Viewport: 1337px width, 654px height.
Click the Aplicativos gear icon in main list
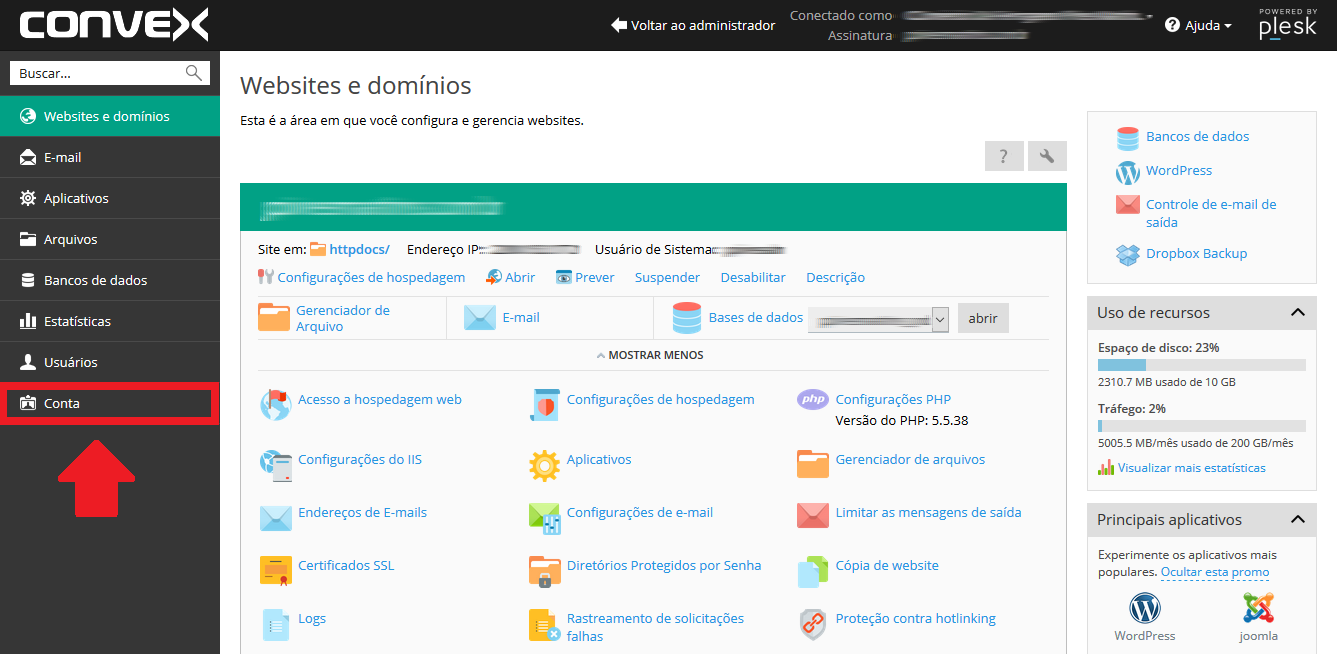544,465
